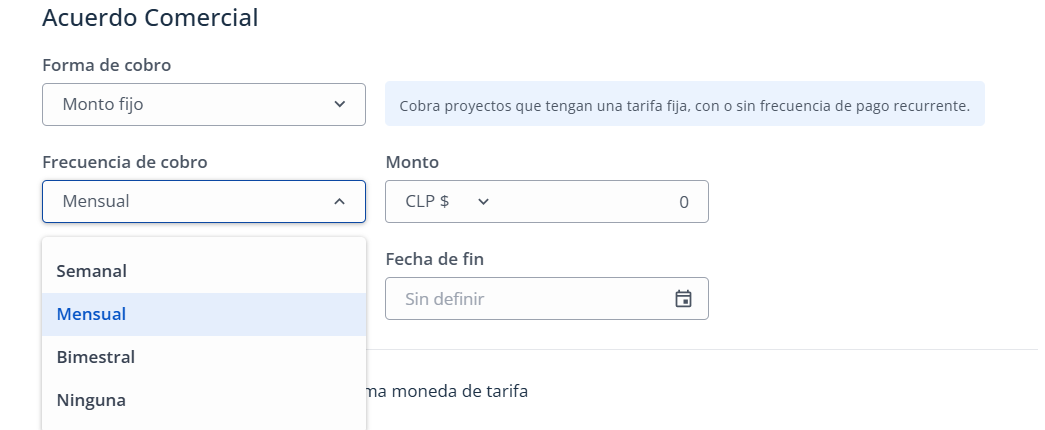This screenshot has height=430, width=1045.
Task: Click the moneda de tarifa option label
Action: (447, 391)
